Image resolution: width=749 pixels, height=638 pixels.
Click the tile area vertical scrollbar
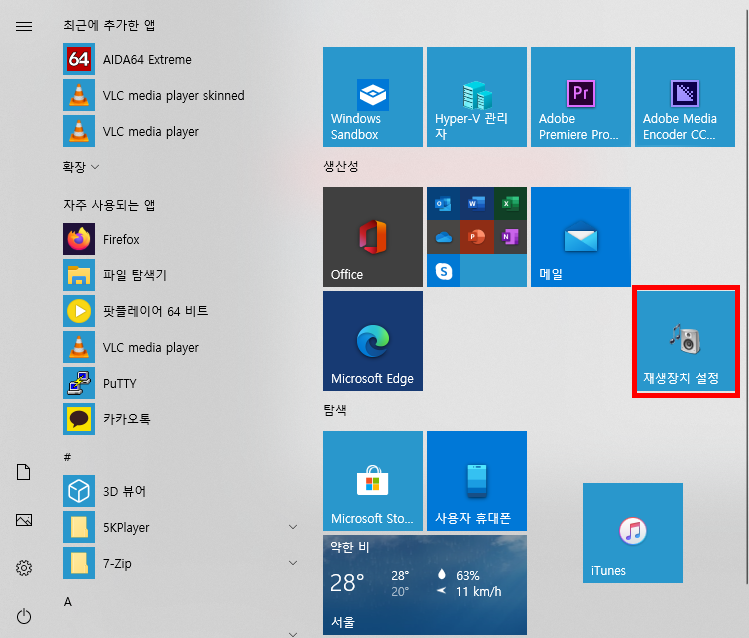[747, 296]
